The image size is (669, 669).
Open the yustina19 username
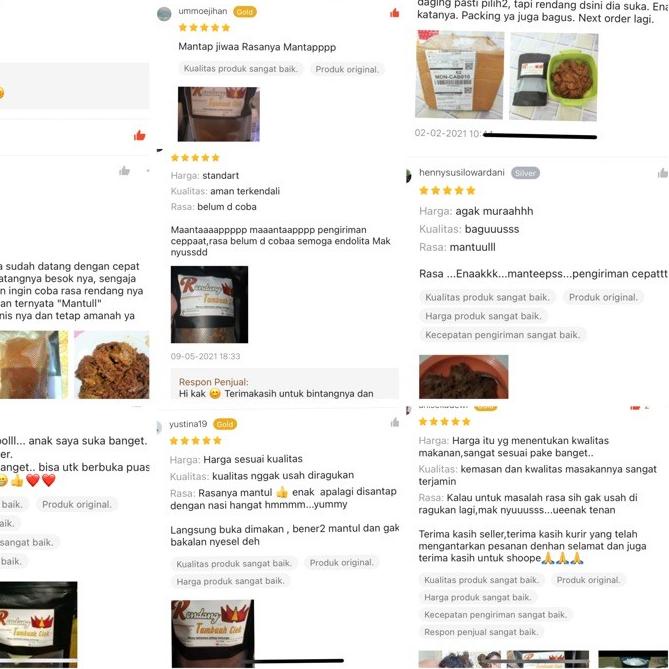coord(188,424)
